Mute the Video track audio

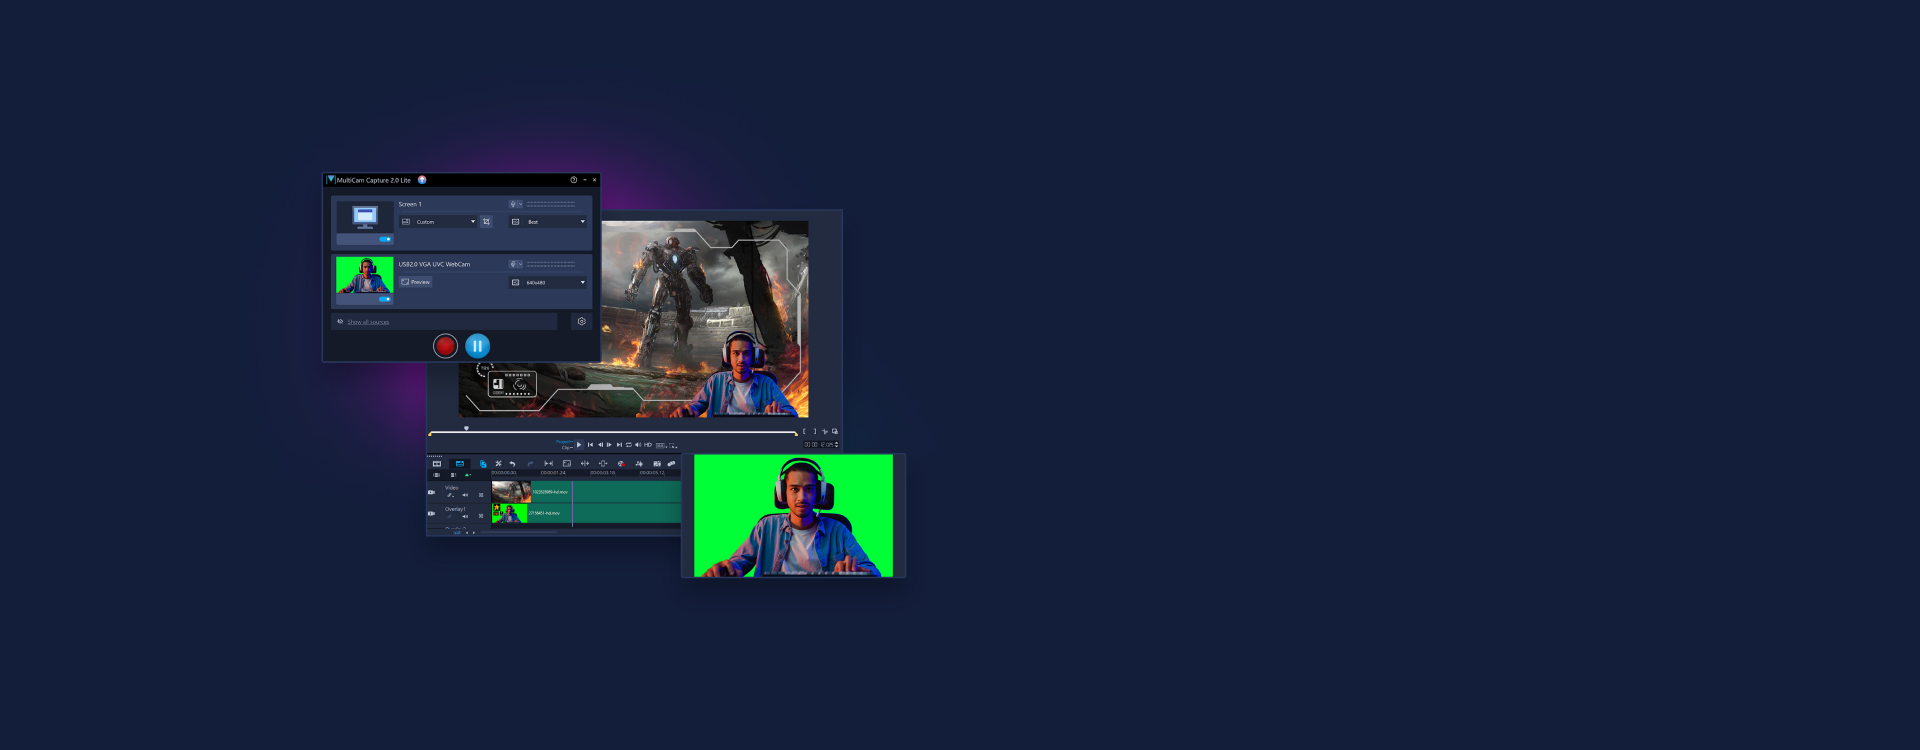(x=465, y=495)
